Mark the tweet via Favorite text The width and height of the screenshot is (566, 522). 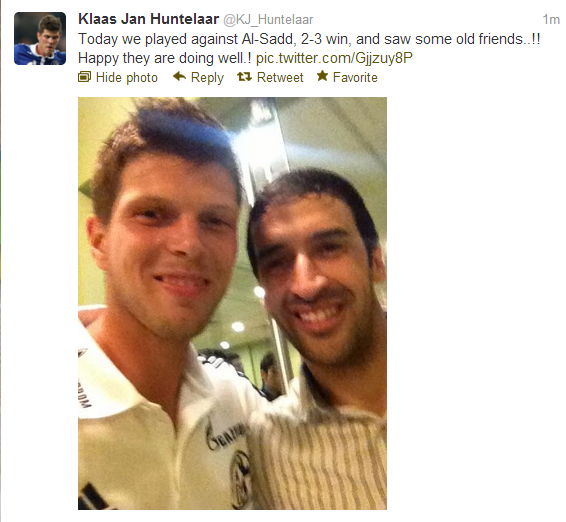click(355, 77)
